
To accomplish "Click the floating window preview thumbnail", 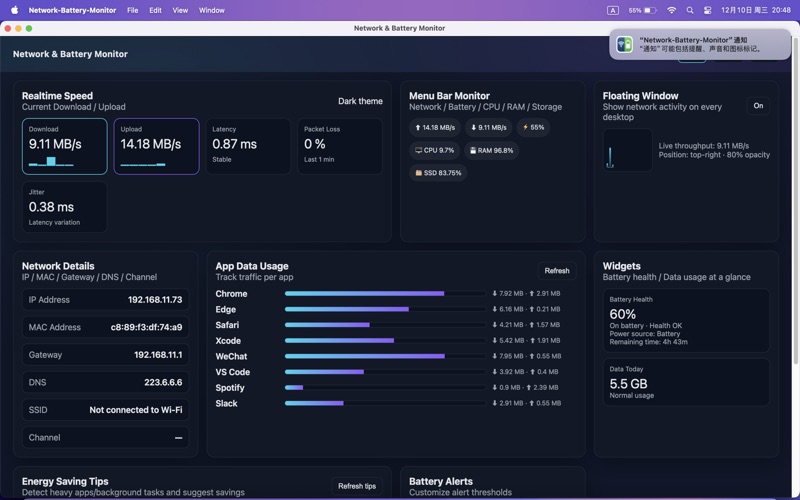I will (627, 150).
